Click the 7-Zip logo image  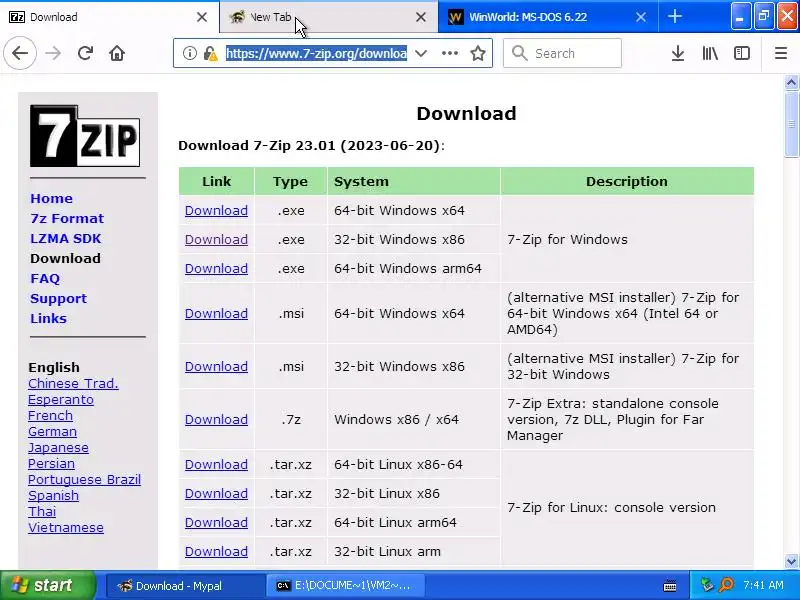(x=85, y=136)
